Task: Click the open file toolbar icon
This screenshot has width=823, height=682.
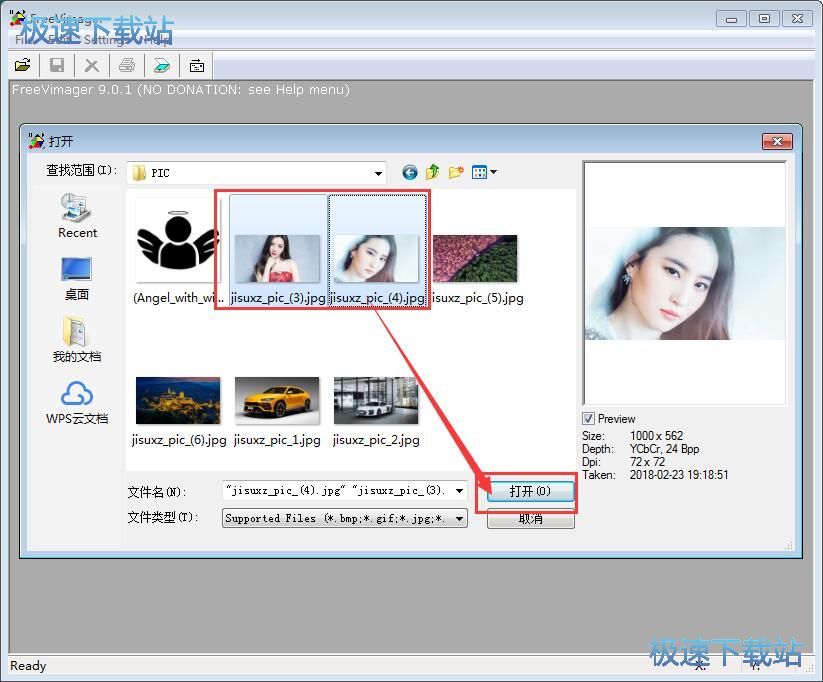Action: click(x=22, y=65)
